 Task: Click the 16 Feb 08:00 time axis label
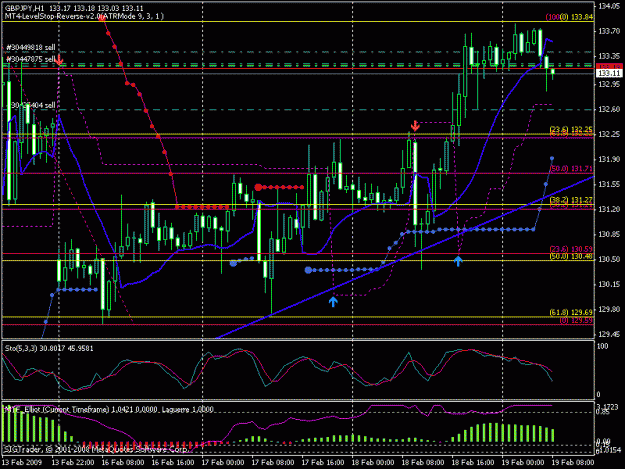click(x=123, y=463)
